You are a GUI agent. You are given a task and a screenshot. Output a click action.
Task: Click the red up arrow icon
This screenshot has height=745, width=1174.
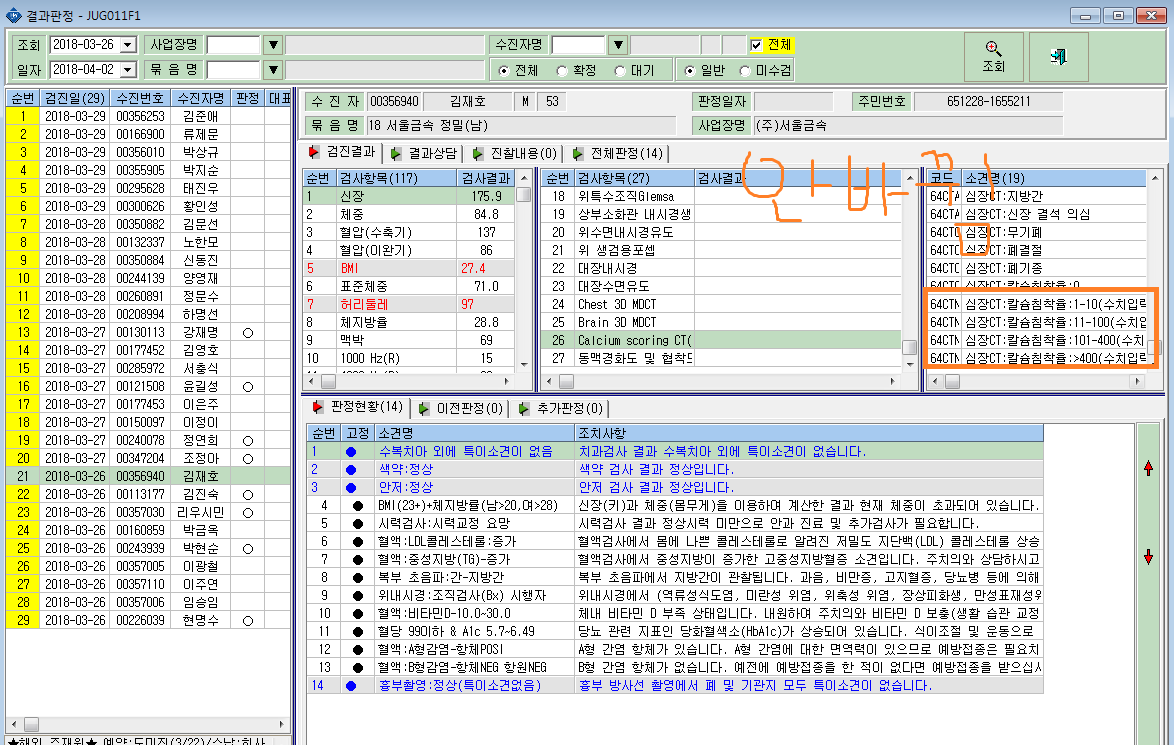[x=1149, y=468]
